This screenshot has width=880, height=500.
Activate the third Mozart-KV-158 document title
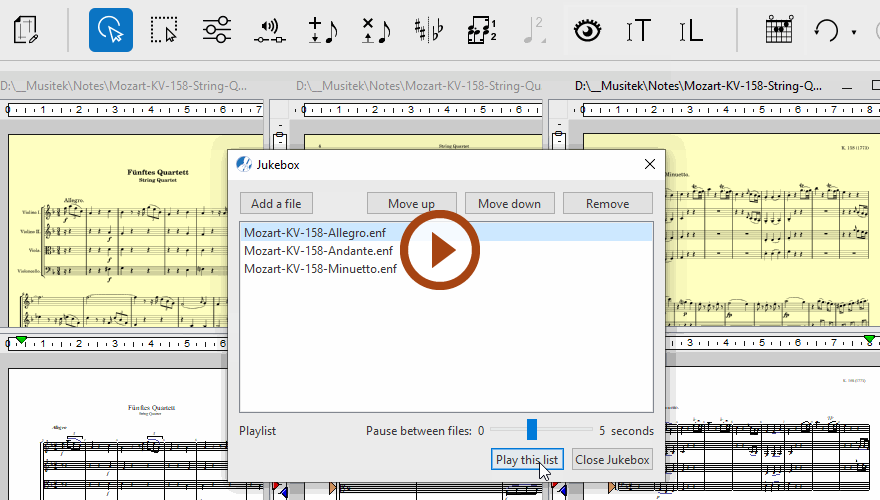[698, 86]
